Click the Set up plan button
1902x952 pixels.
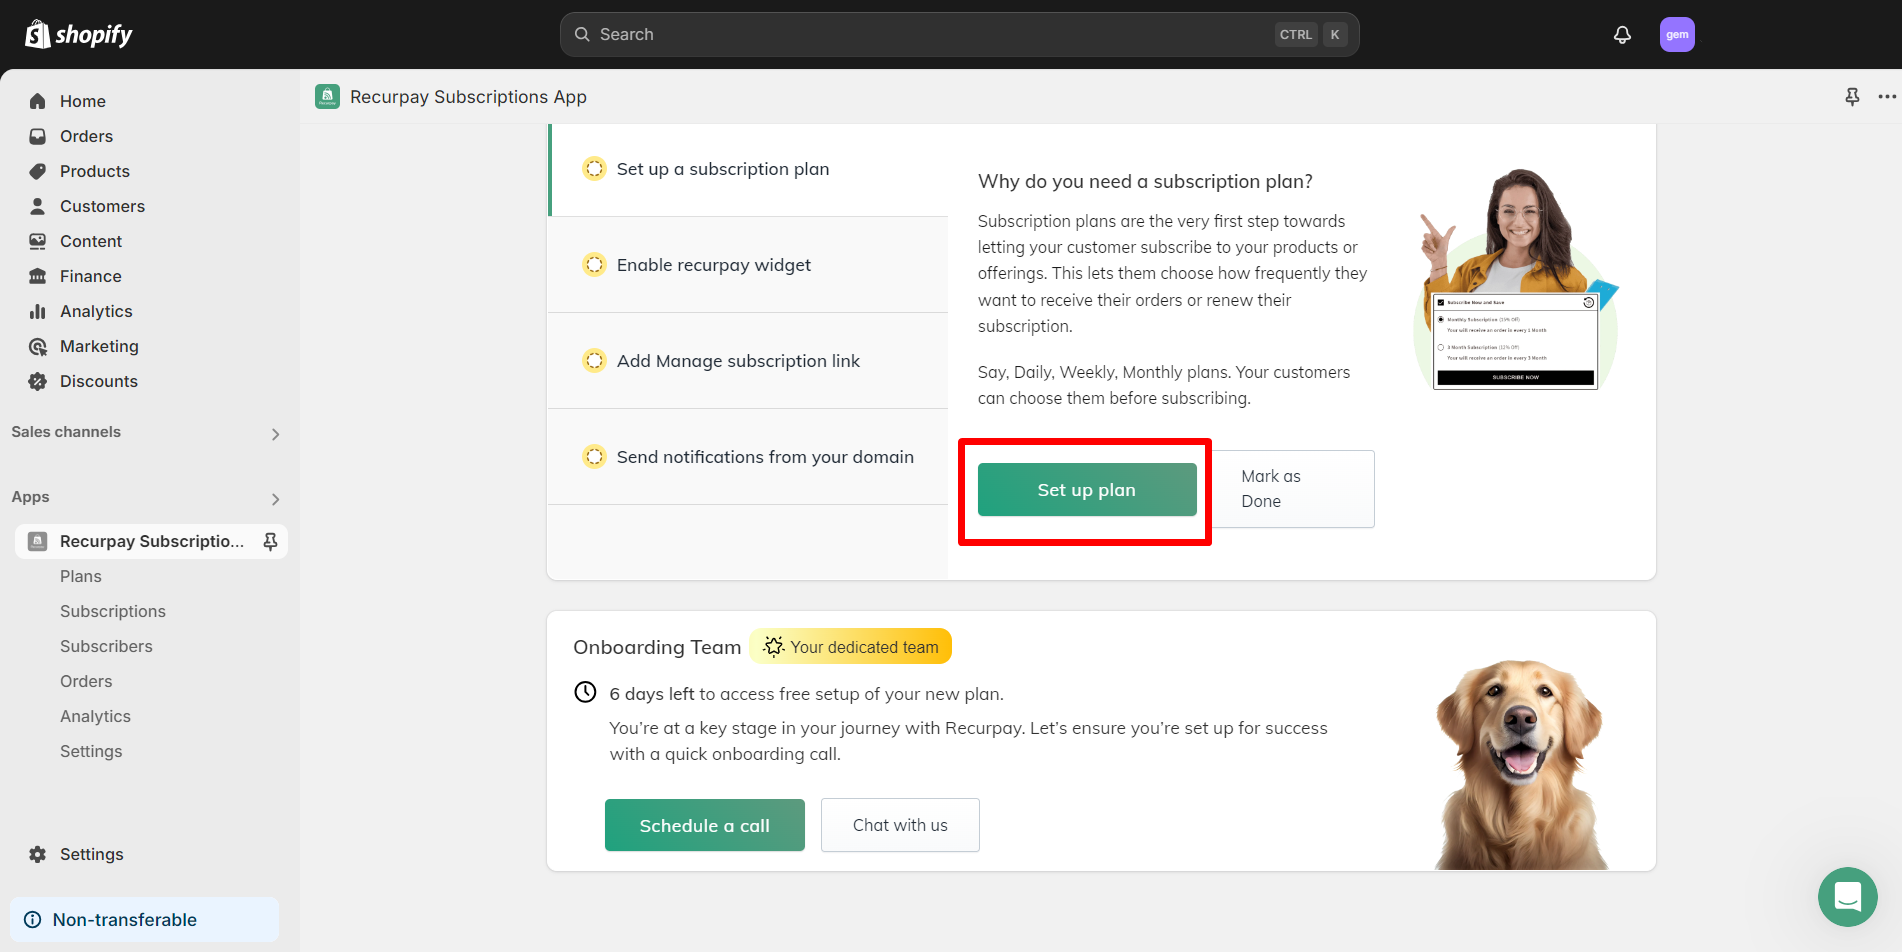click(x=1087, y=490)
